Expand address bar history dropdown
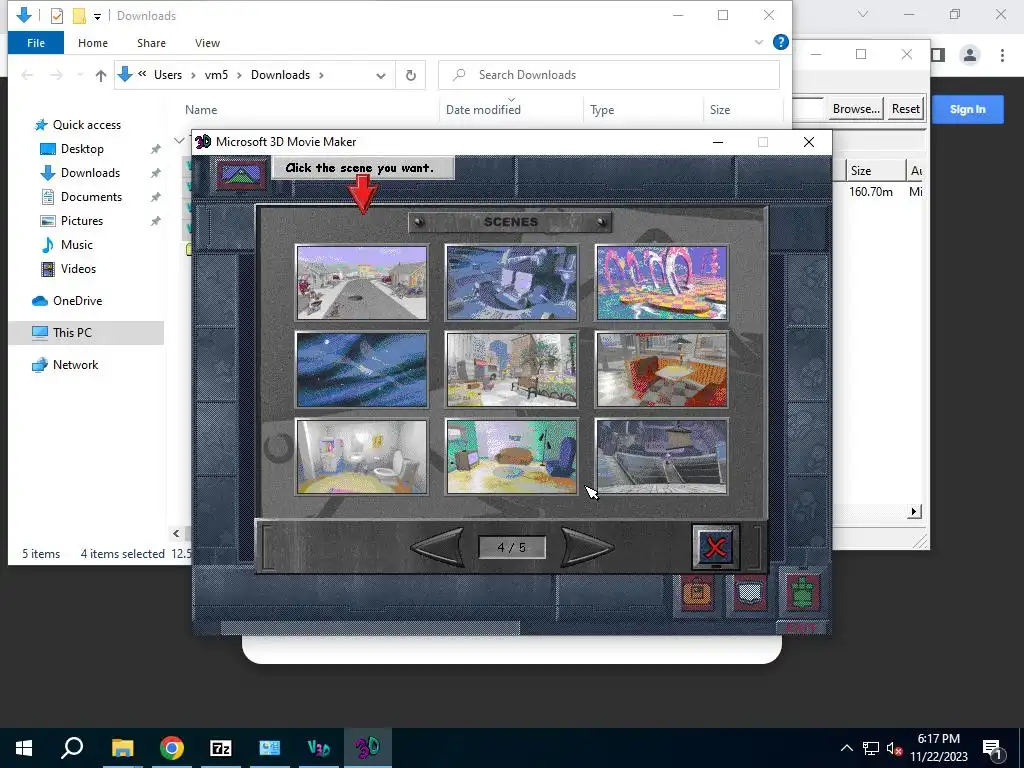Screen dimensions: 1024x768 click(x=381, y=76)
